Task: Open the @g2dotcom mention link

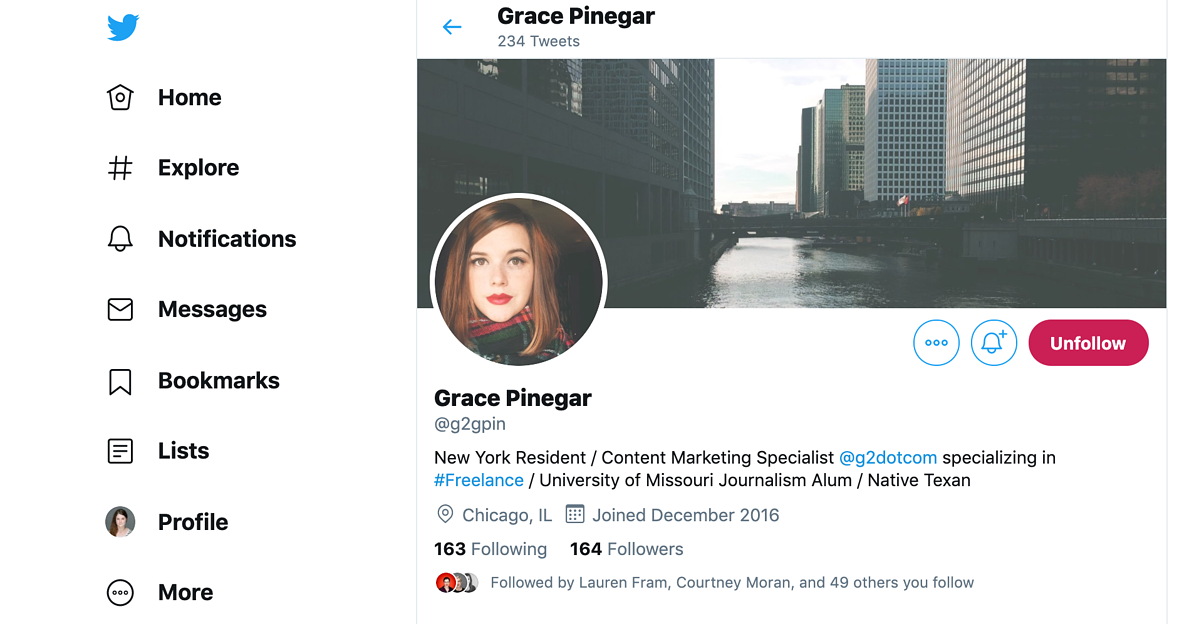Action: click(x=888, y=457)
